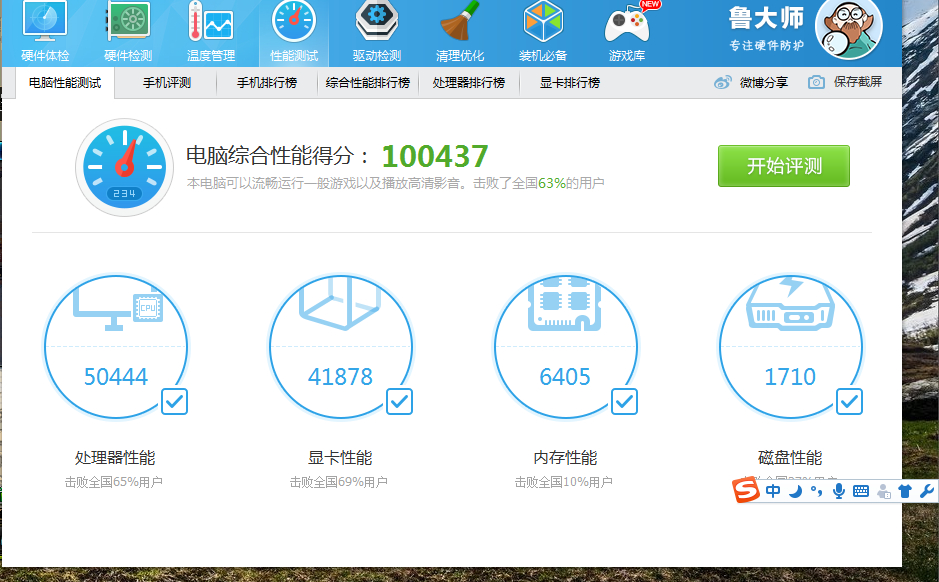Click the 鲁大师 mascot avatar
The height and width of the screenshot is (582, 939).
[849, 29]
